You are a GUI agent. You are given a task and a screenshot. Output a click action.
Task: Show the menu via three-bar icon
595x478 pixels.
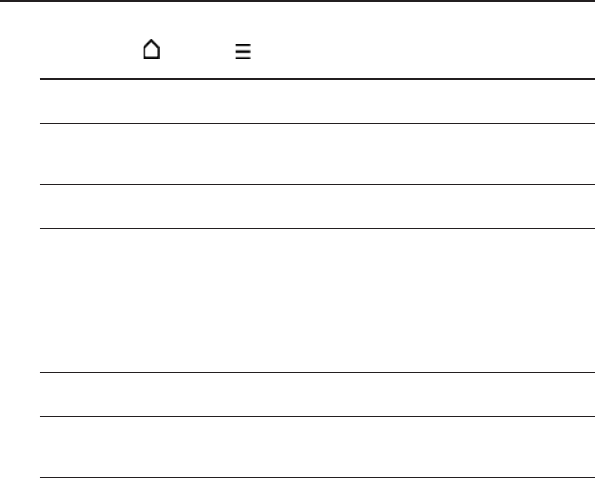pos(243,51)
